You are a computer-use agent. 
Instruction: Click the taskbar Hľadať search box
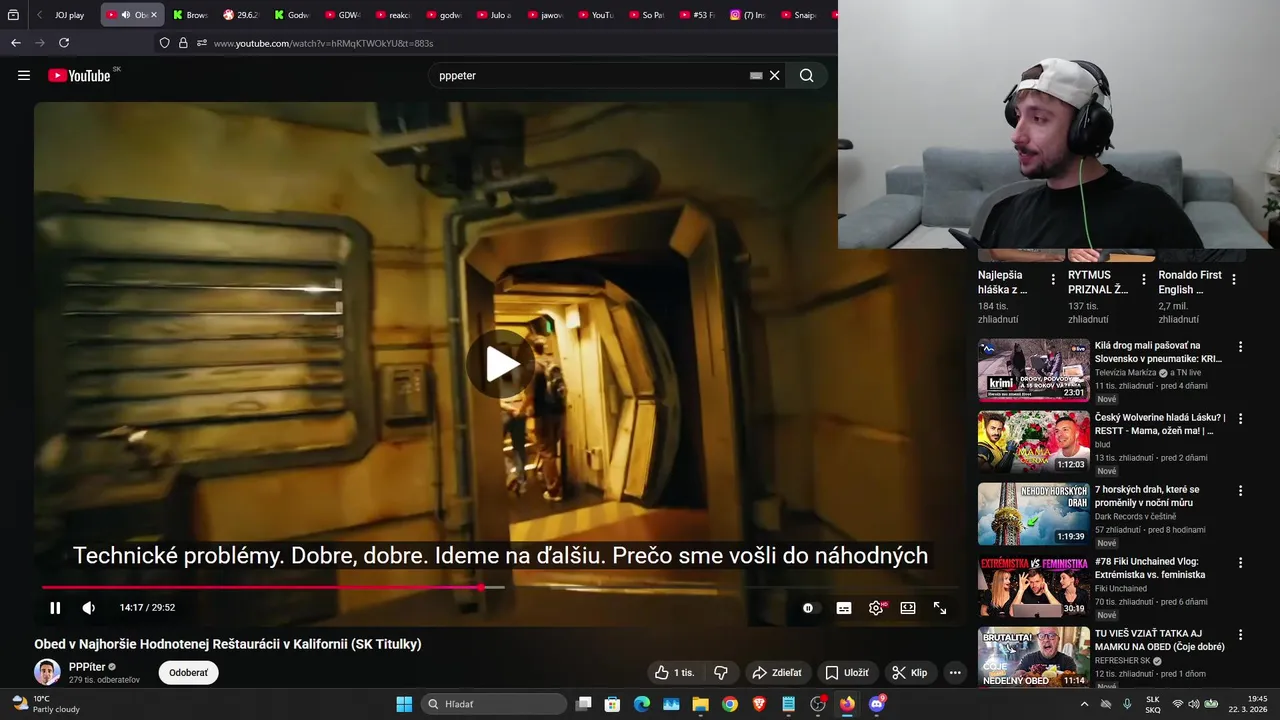point(494,704)
